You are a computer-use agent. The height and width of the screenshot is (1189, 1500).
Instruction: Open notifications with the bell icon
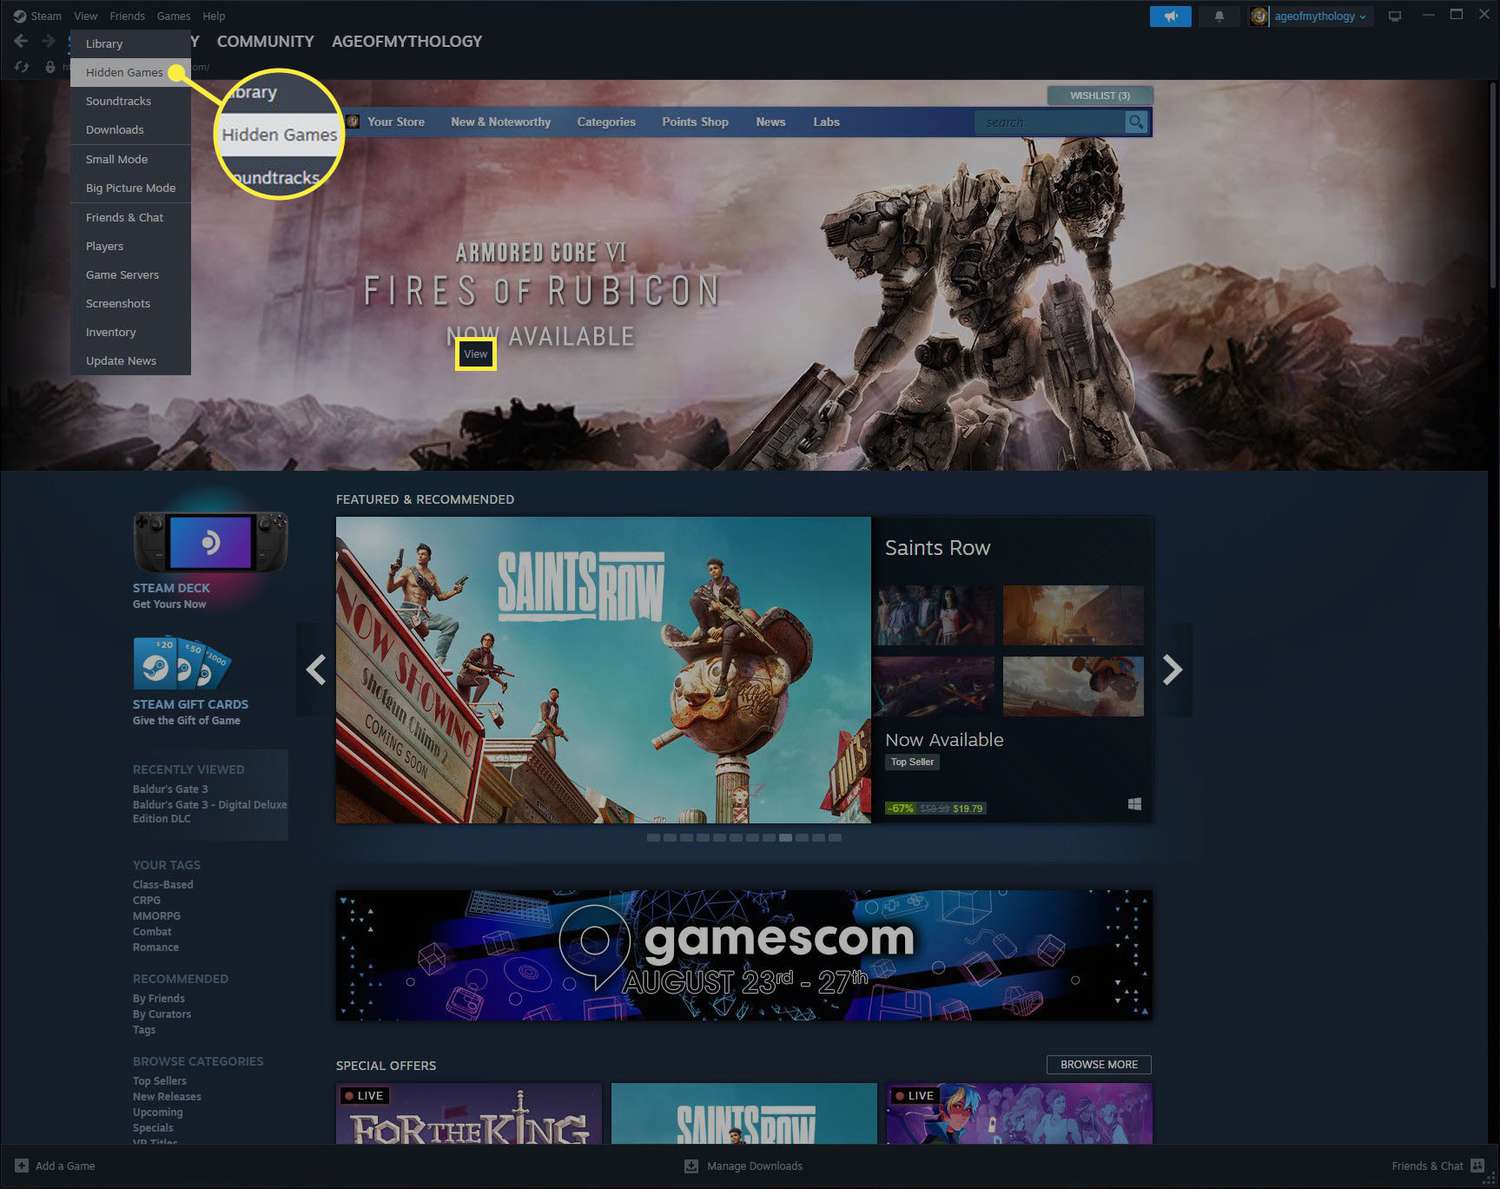click(1218, 16)
